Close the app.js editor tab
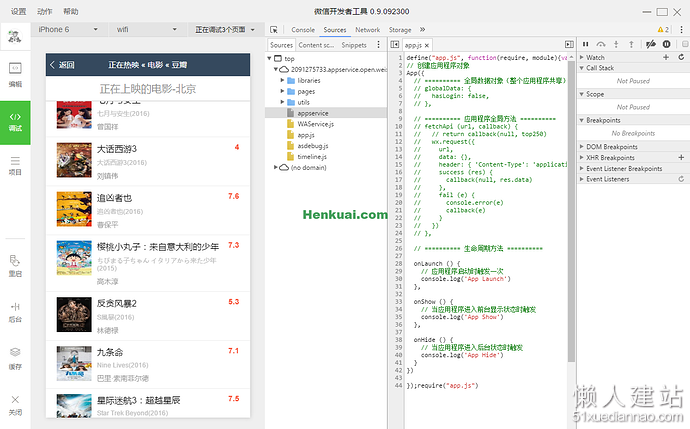The image size is (690, 429). click(x=426, y=45)
